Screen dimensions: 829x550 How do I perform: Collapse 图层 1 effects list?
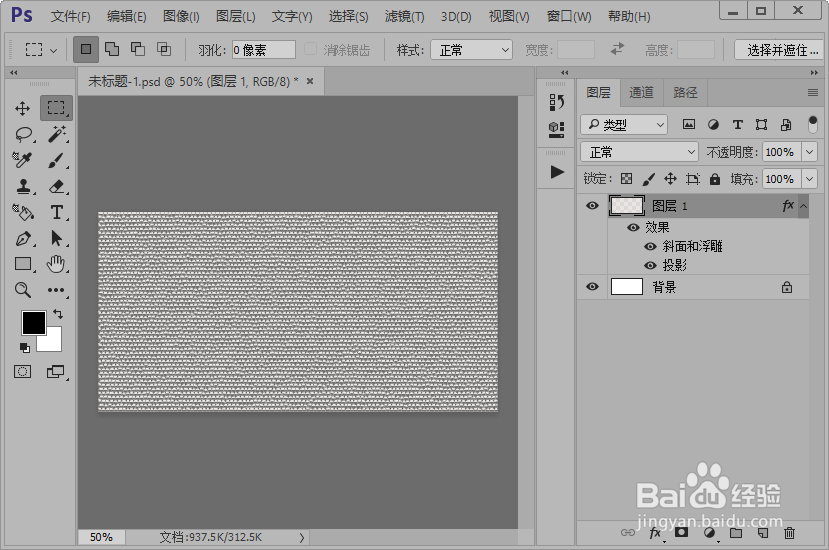tap(803, 206)
